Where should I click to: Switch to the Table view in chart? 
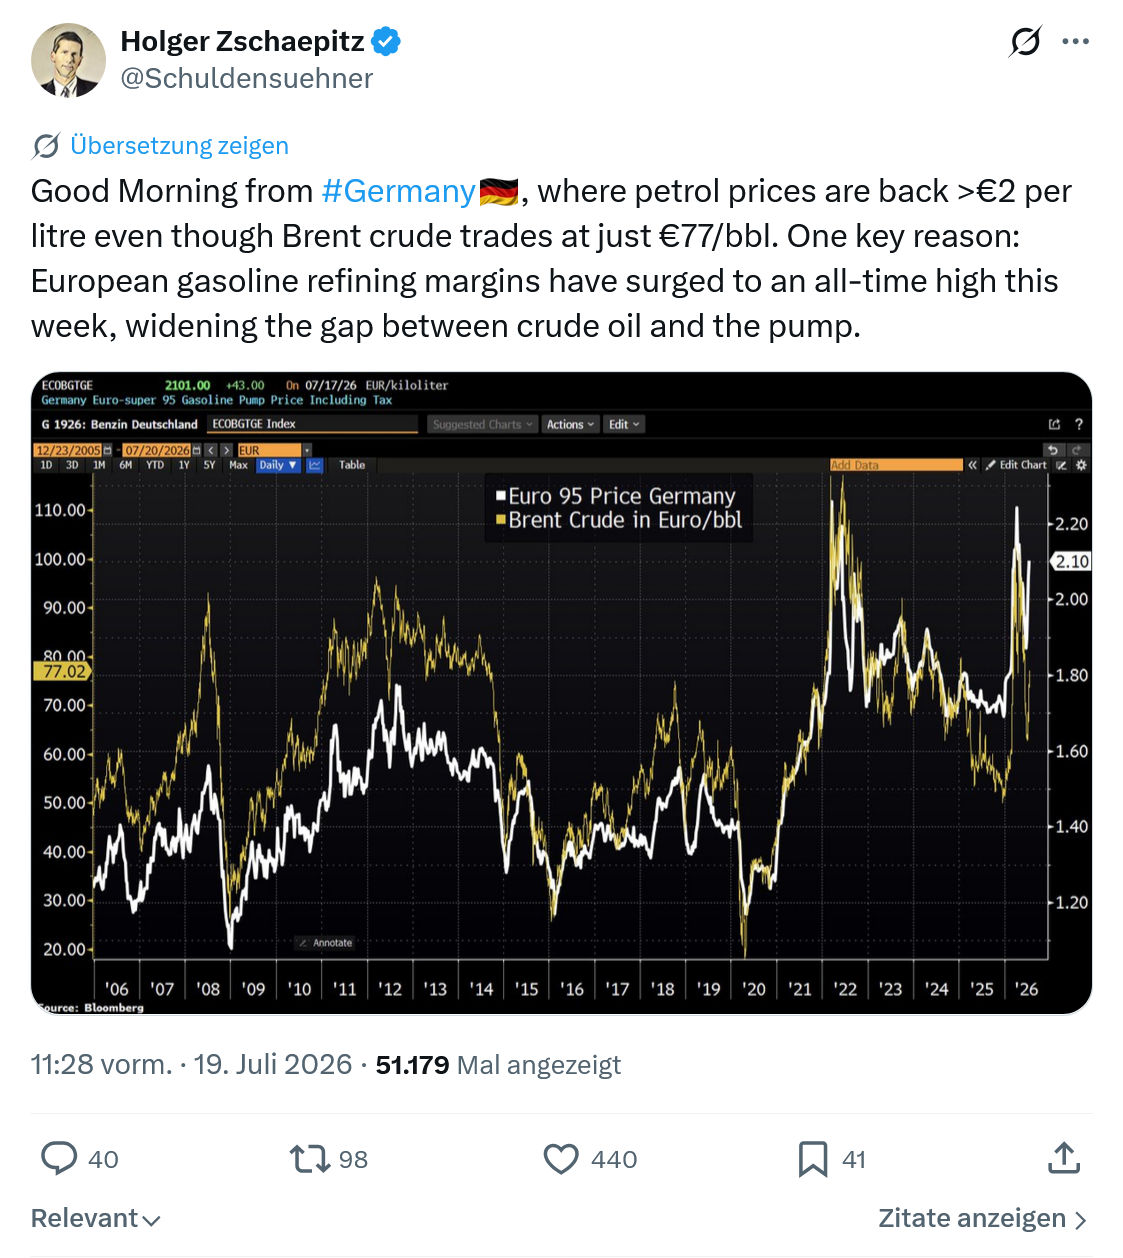(x=352, y=465)
